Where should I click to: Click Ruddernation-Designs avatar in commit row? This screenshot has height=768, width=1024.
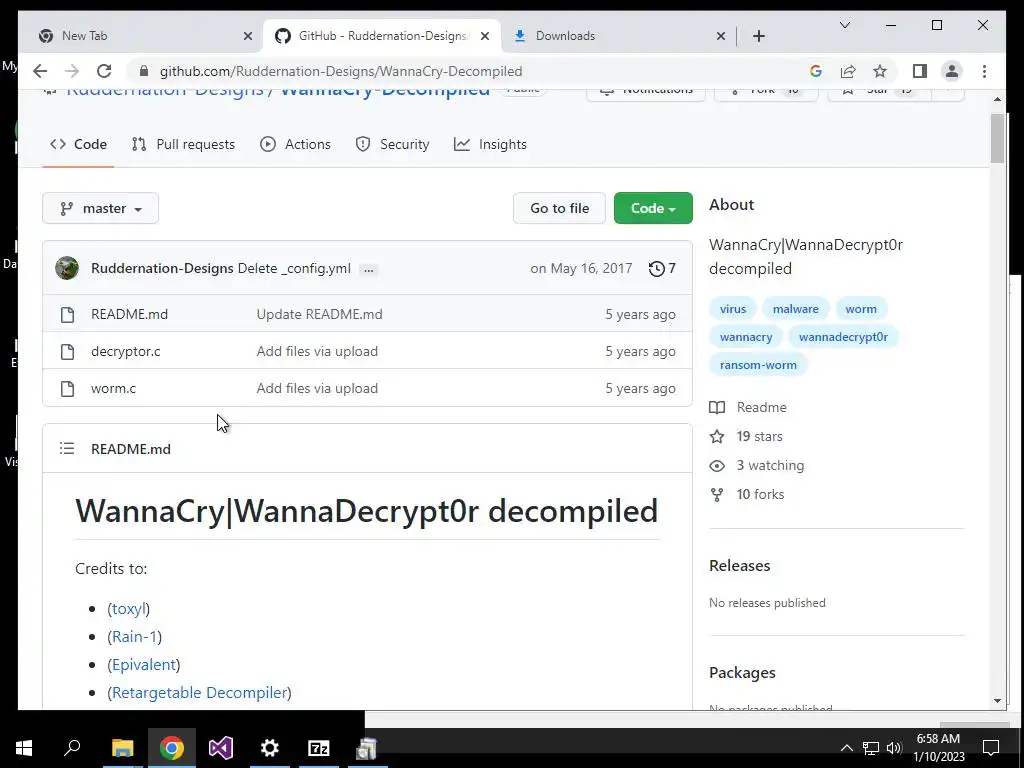[67, 268]
